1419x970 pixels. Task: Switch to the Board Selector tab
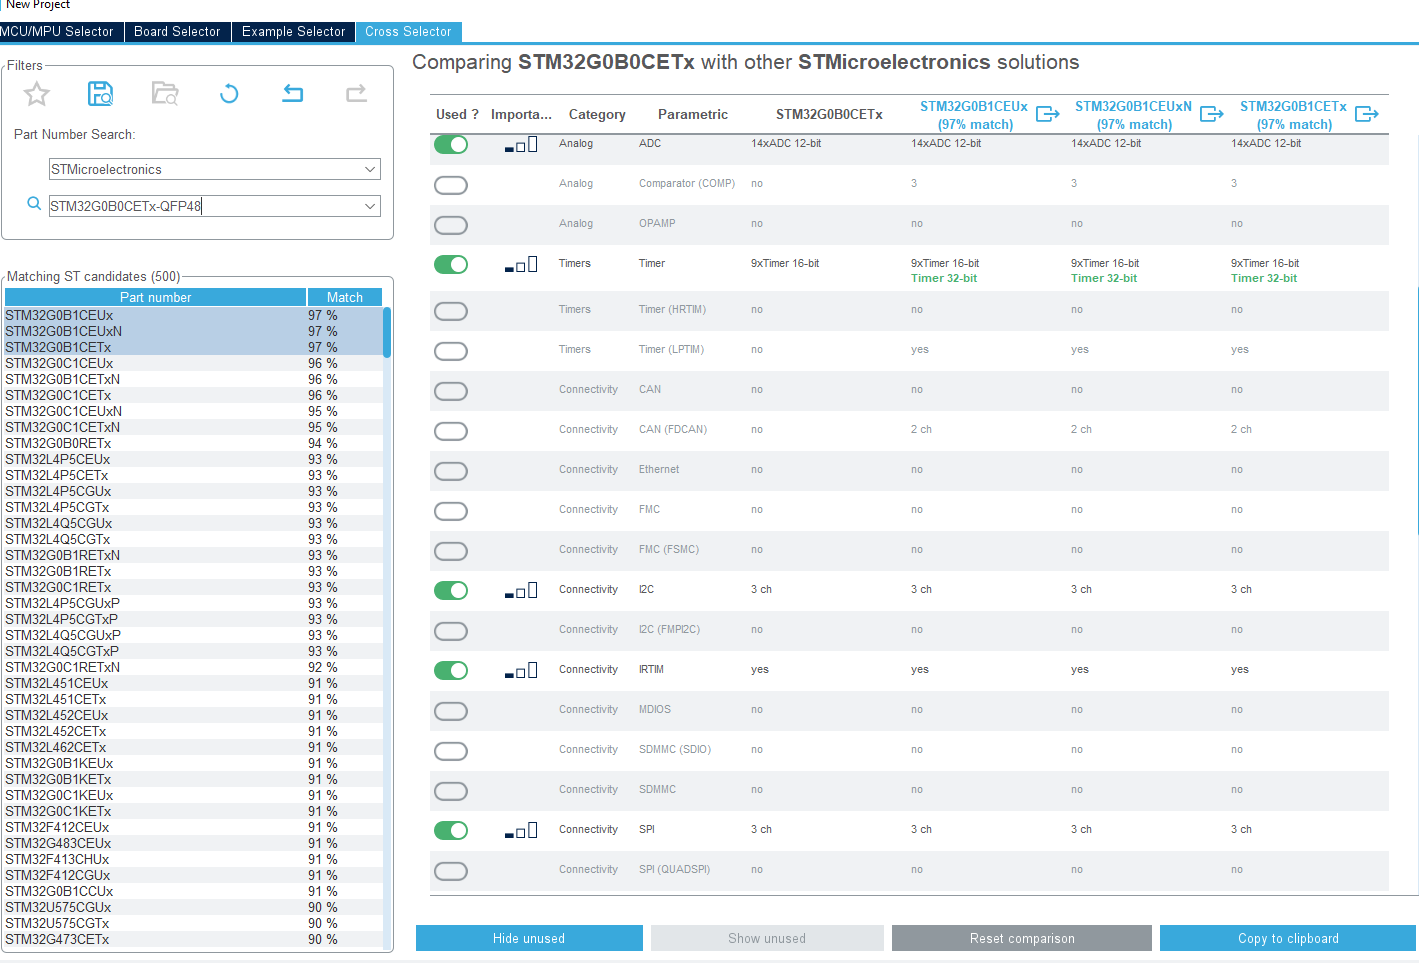(177, 32)
